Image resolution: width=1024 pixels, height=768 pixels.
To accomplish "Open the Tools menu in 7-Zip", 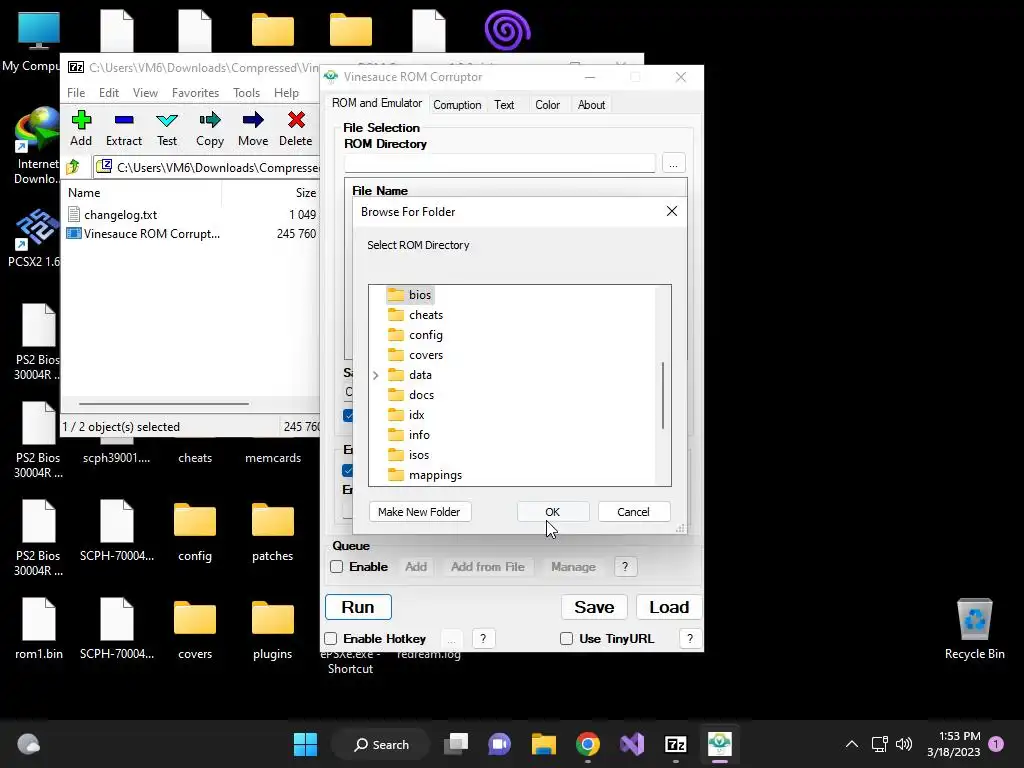I will click(x=246, y=93).
